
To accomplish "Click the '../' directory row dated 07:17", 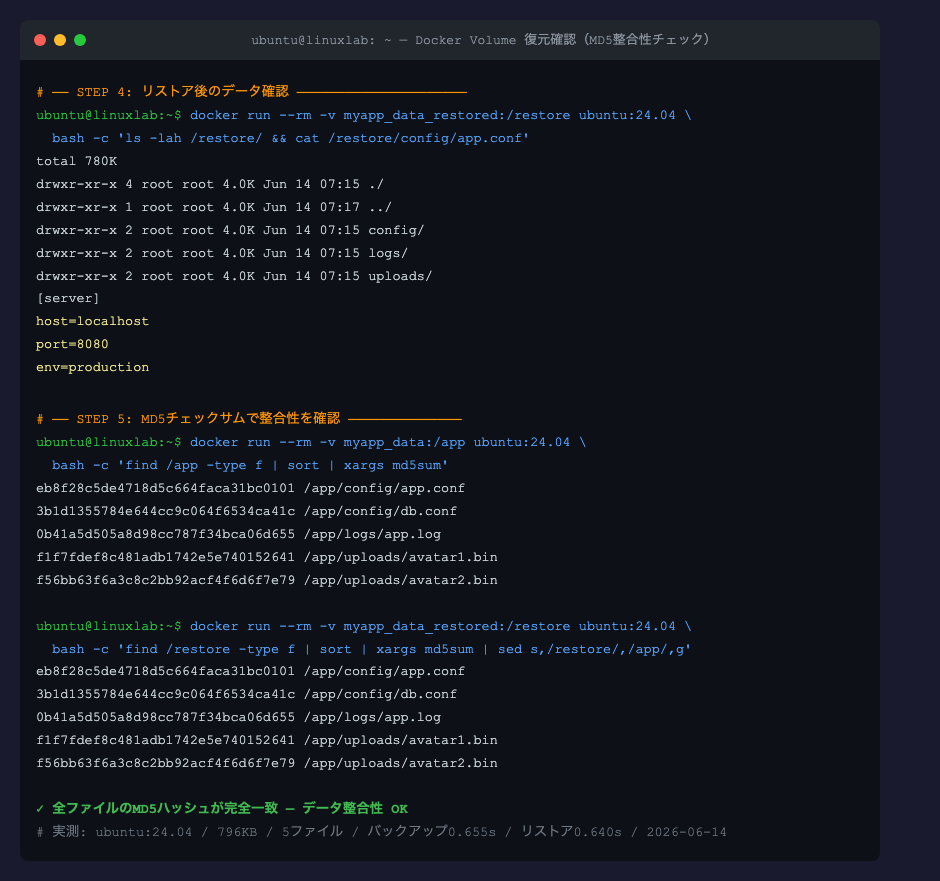I will pyautogui.click(x=214, y=207).
